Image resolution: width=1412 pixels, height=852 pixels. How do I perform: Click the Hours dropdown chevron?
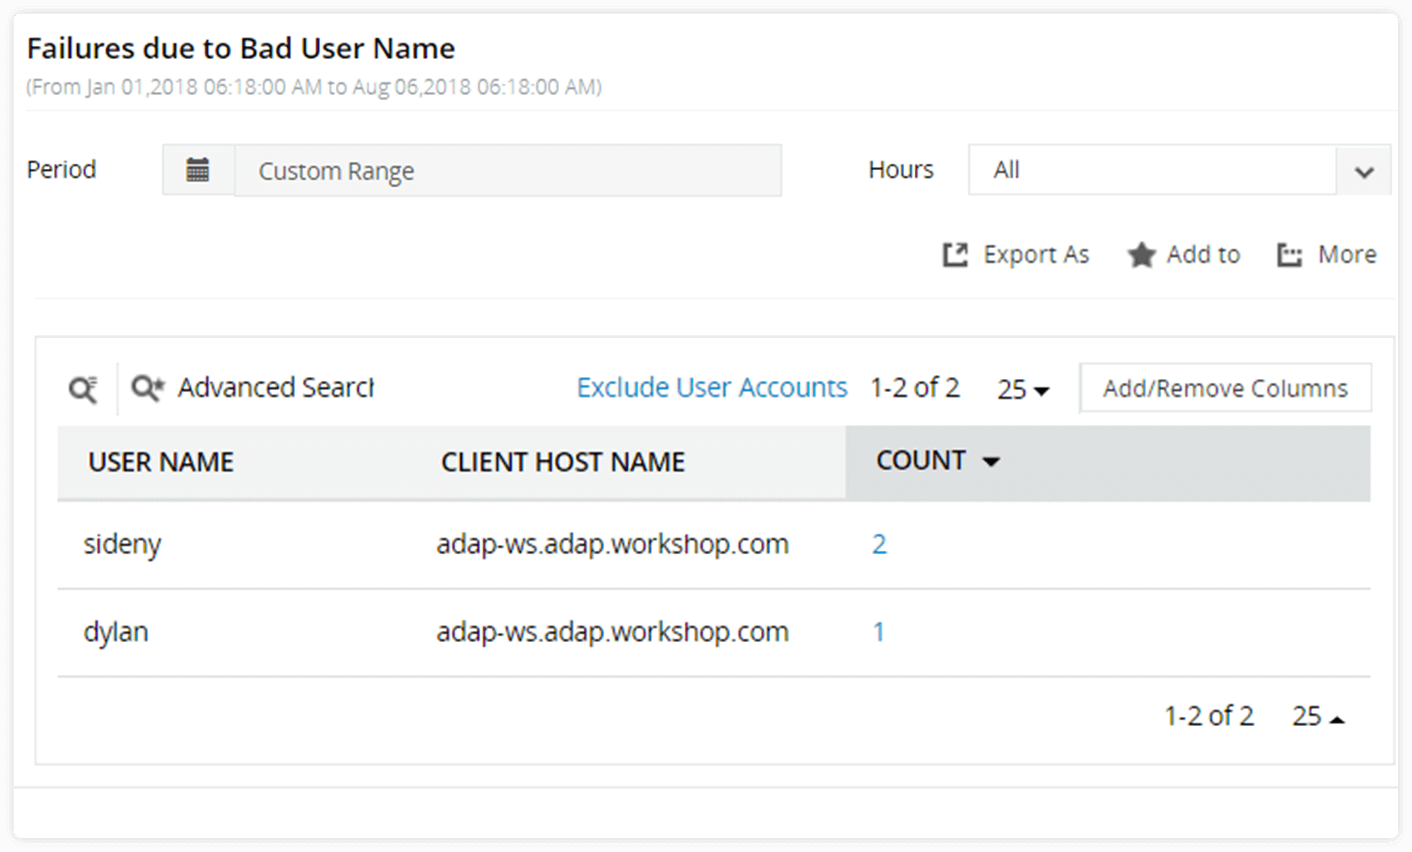pos(1365,170)
